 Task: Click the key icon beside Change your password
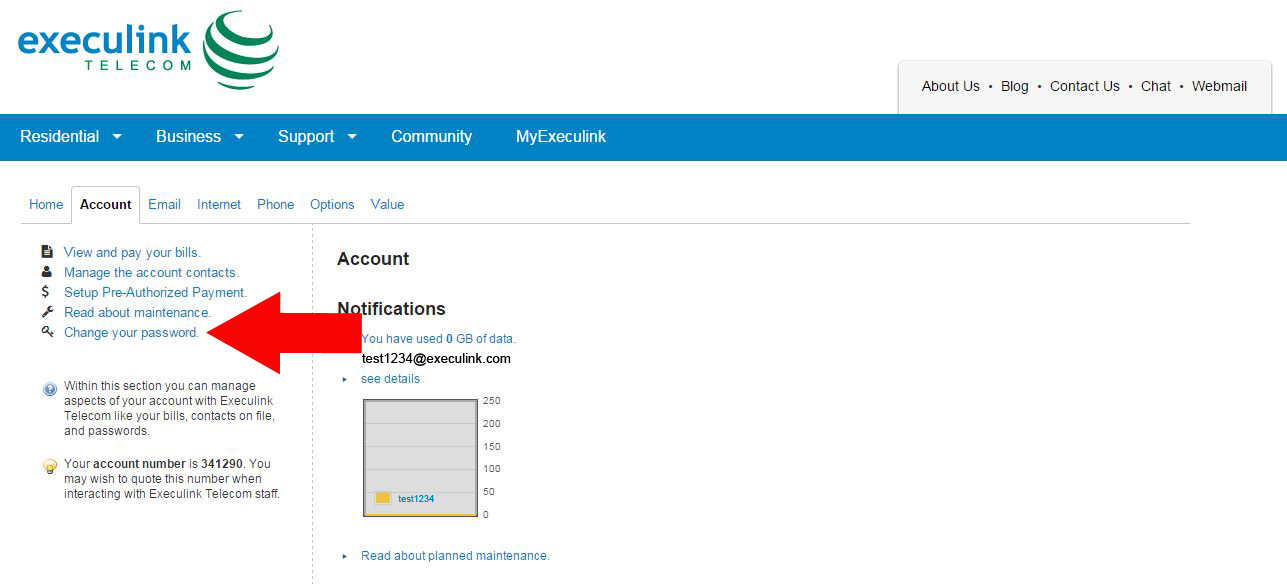click(x=47, y=332)
